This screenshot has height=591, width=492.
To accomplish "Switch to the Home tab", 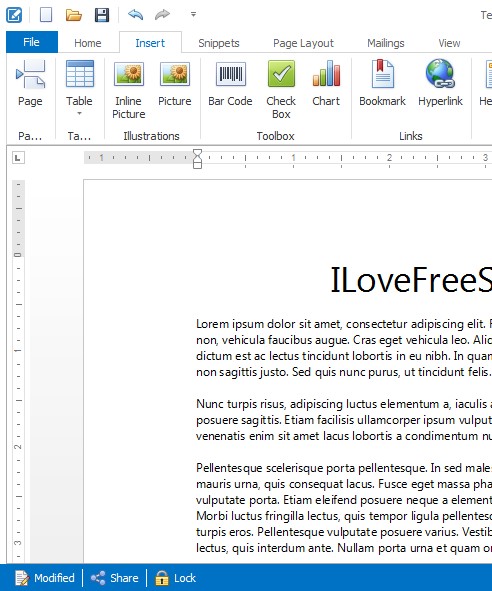I will point(87,43).
